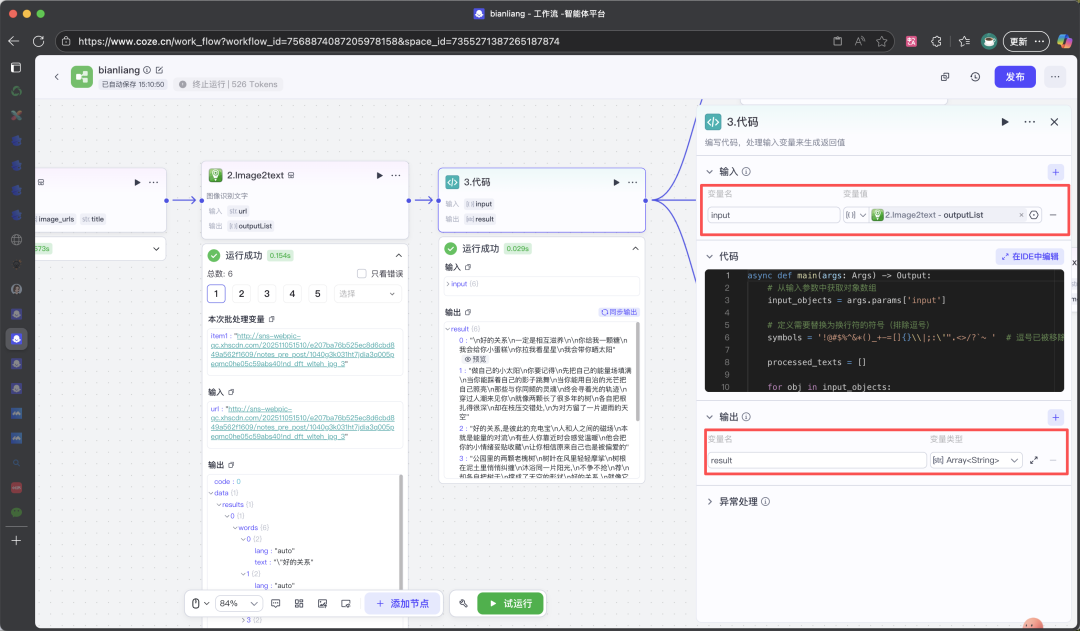Open code with 在IDE中编辑
Screen dimensions: 1080x631
click(1030, 256)
